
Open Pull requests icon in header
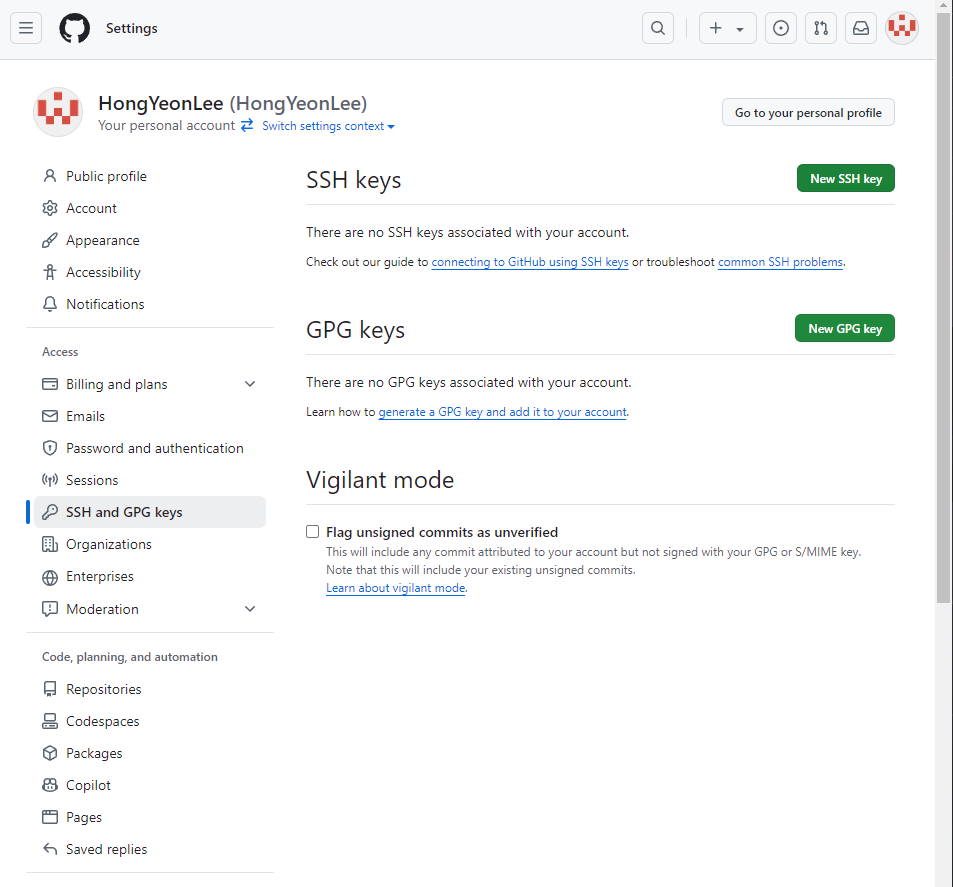[821, 28]
